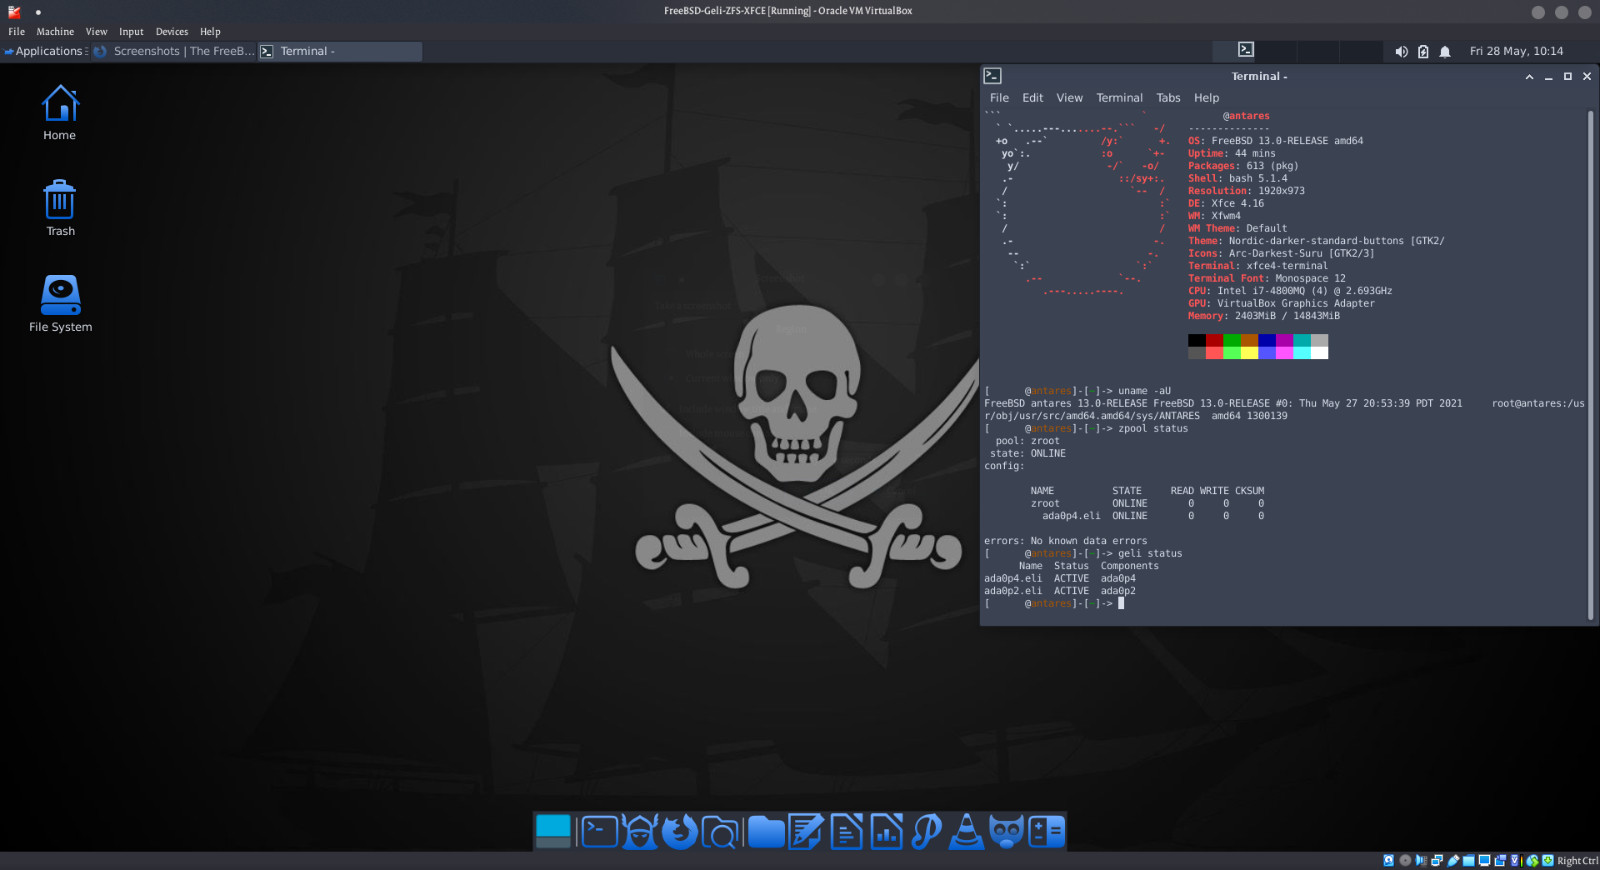Open VirtualBox View menu
The height and width of the screenshot is (870, 1600).
point(96,32)
